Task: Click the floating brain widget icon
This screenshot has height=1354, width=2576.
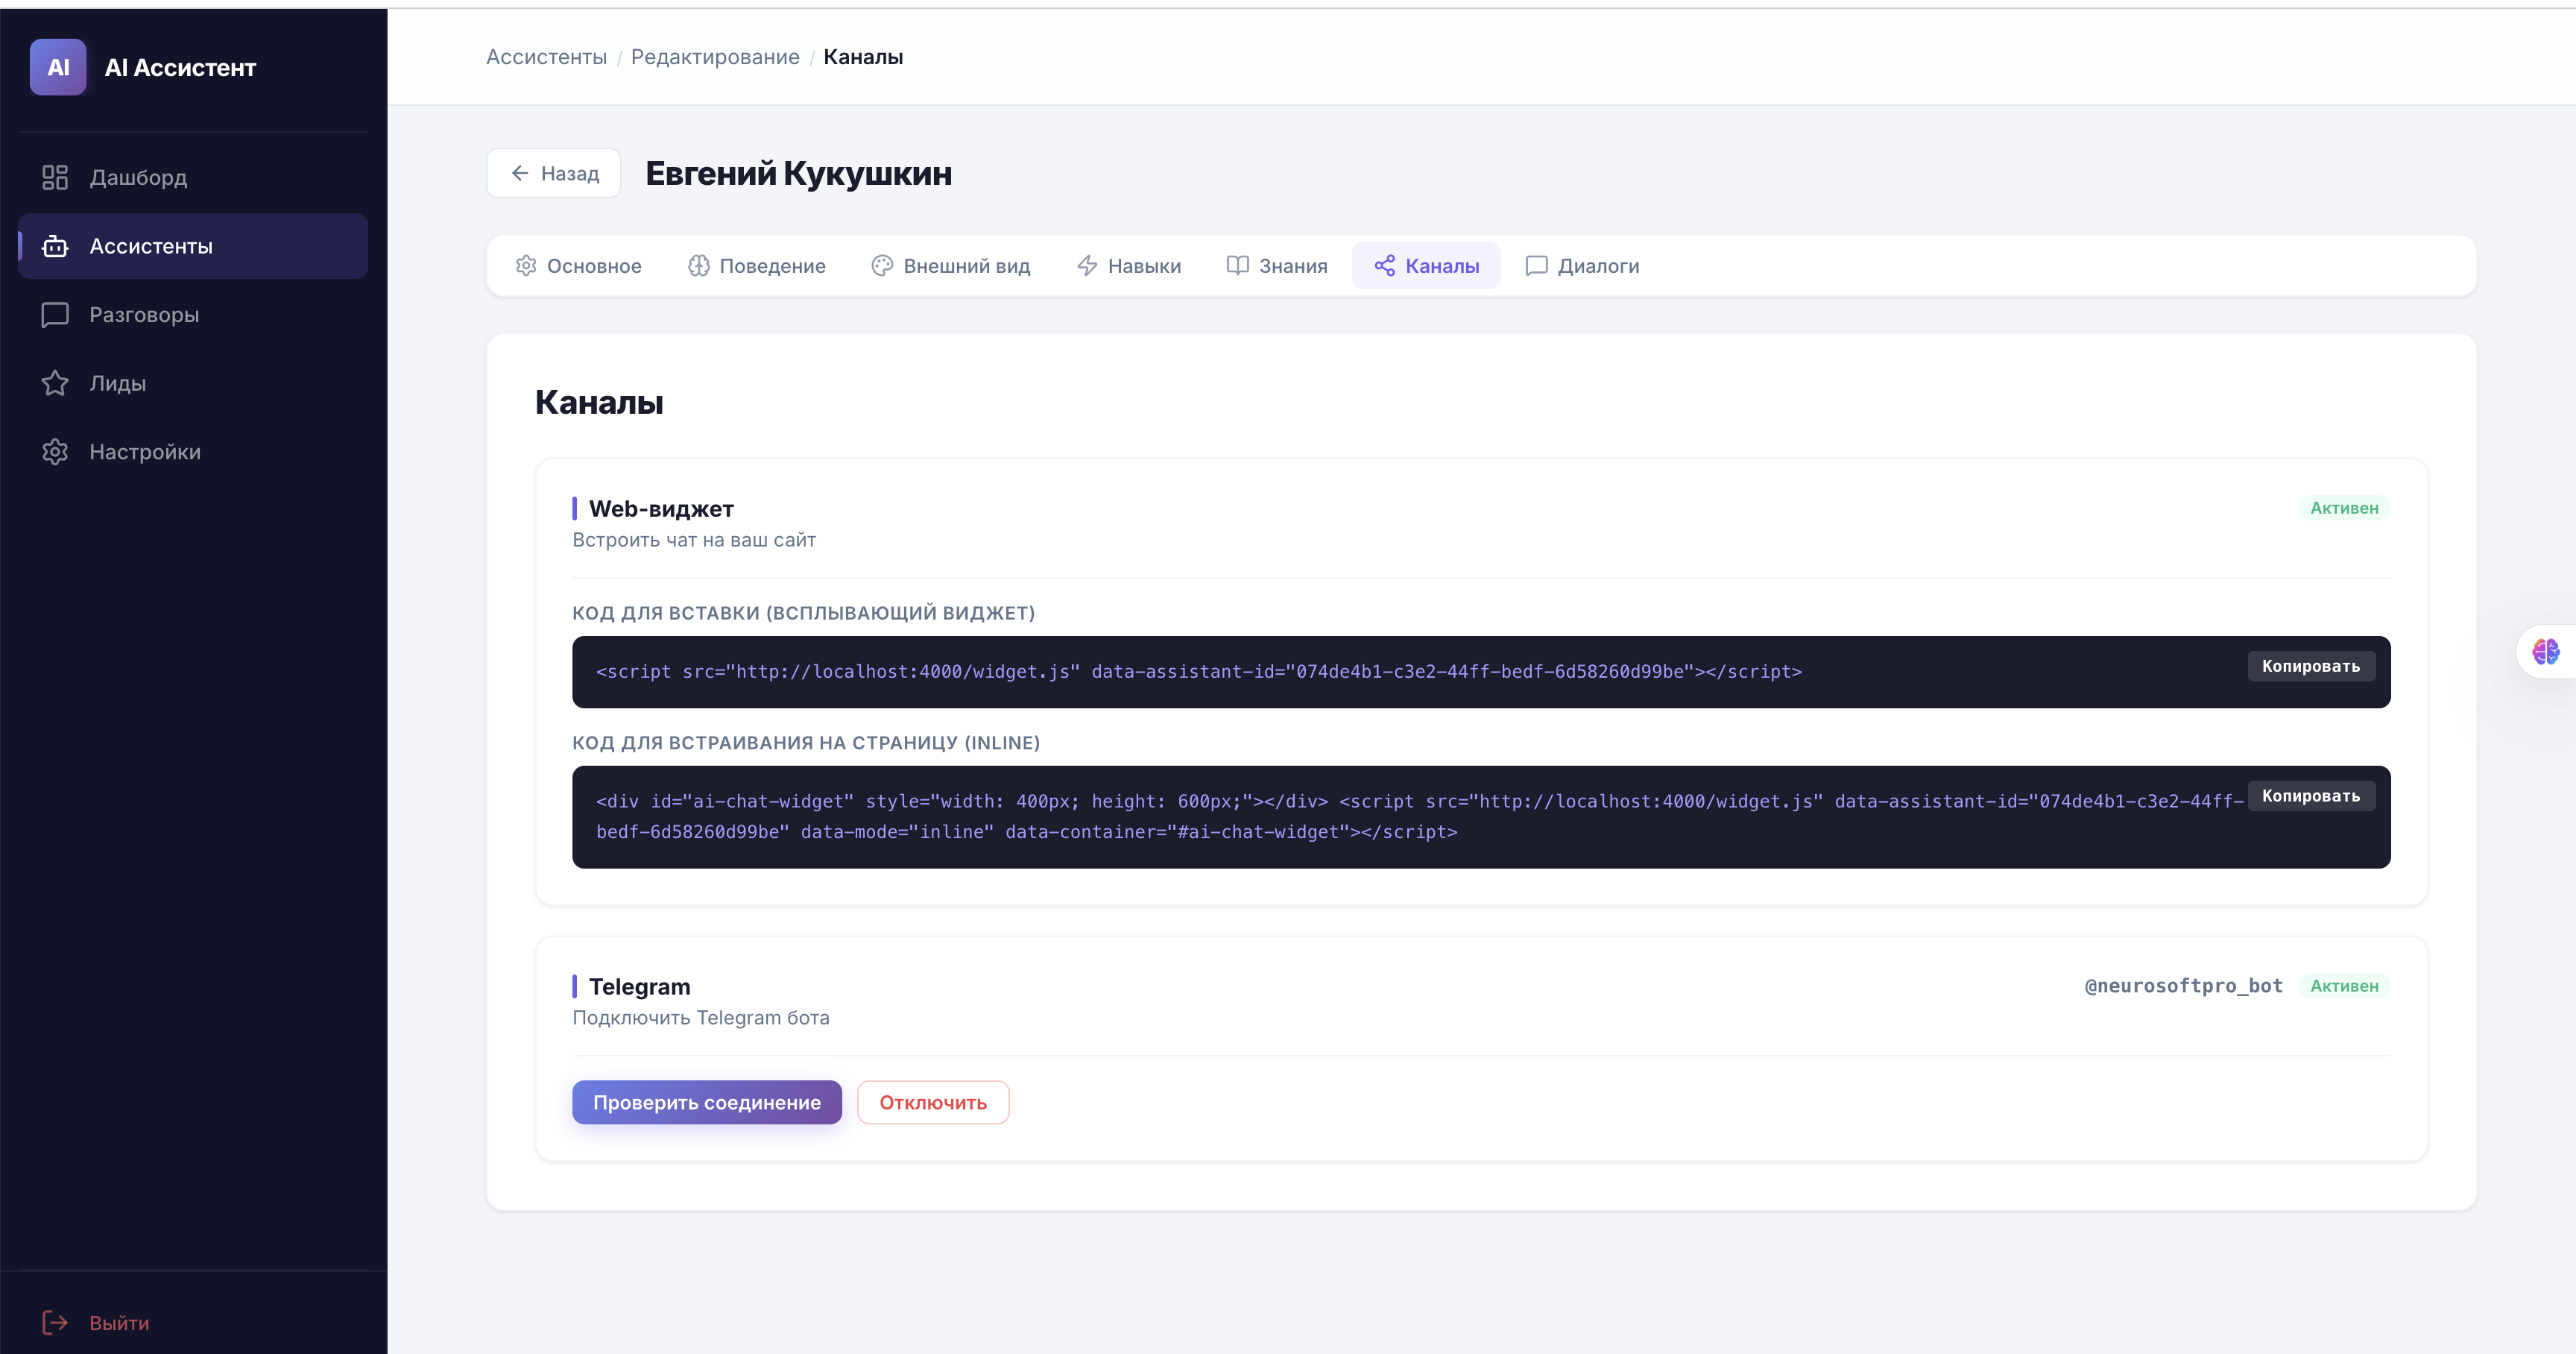Action: coord(2545,652)
